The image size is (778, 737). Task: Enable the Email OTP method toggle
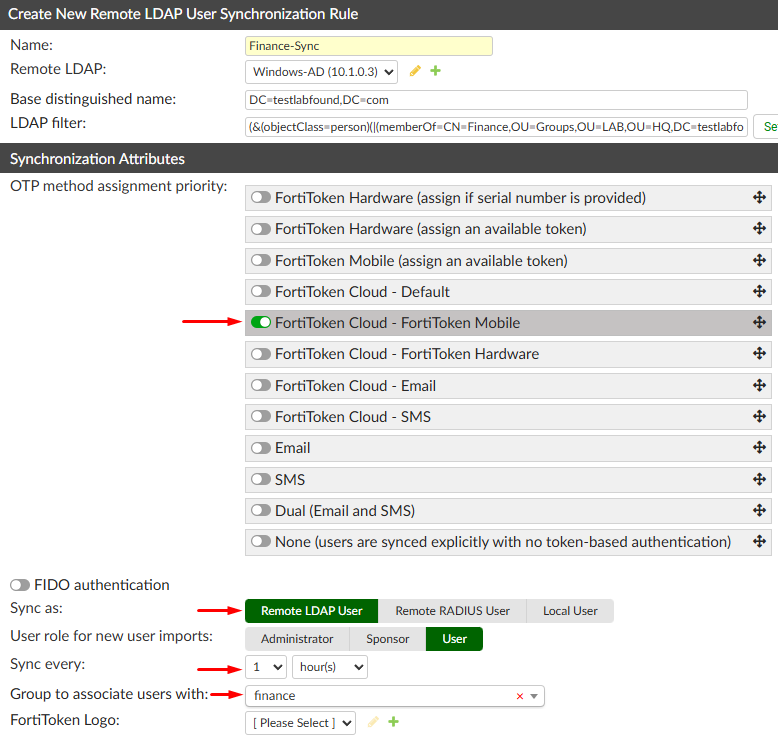260,448
